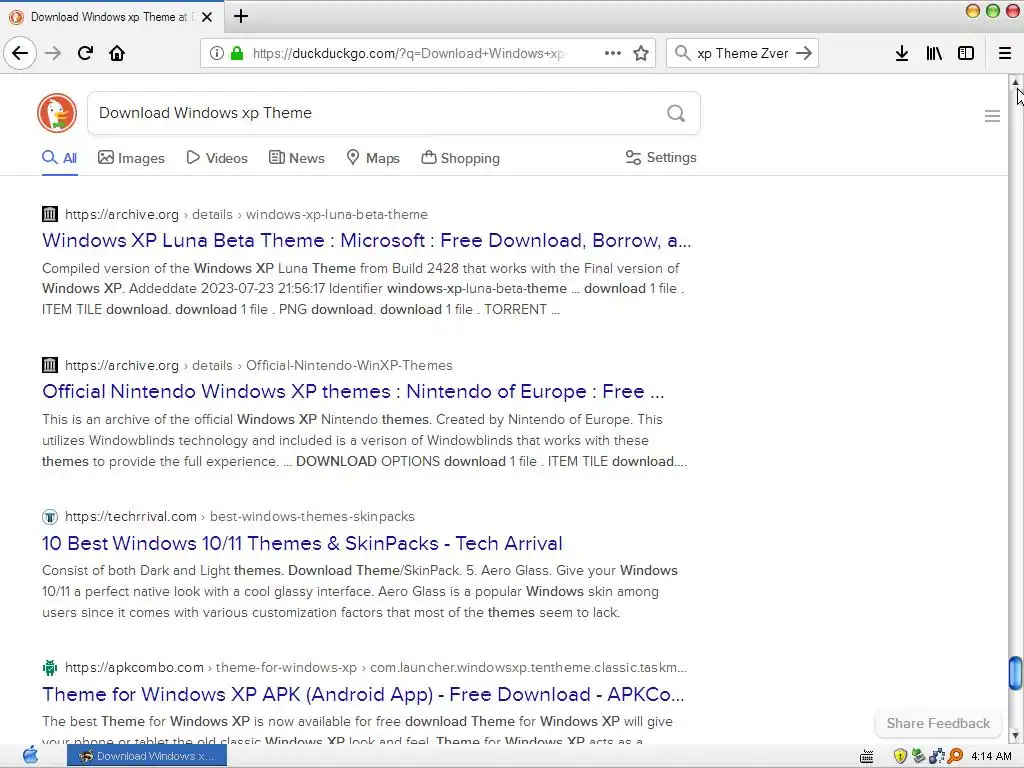1024x768 pixels.
Task: Select the All search tab
Action: click(x=59, y=158)
